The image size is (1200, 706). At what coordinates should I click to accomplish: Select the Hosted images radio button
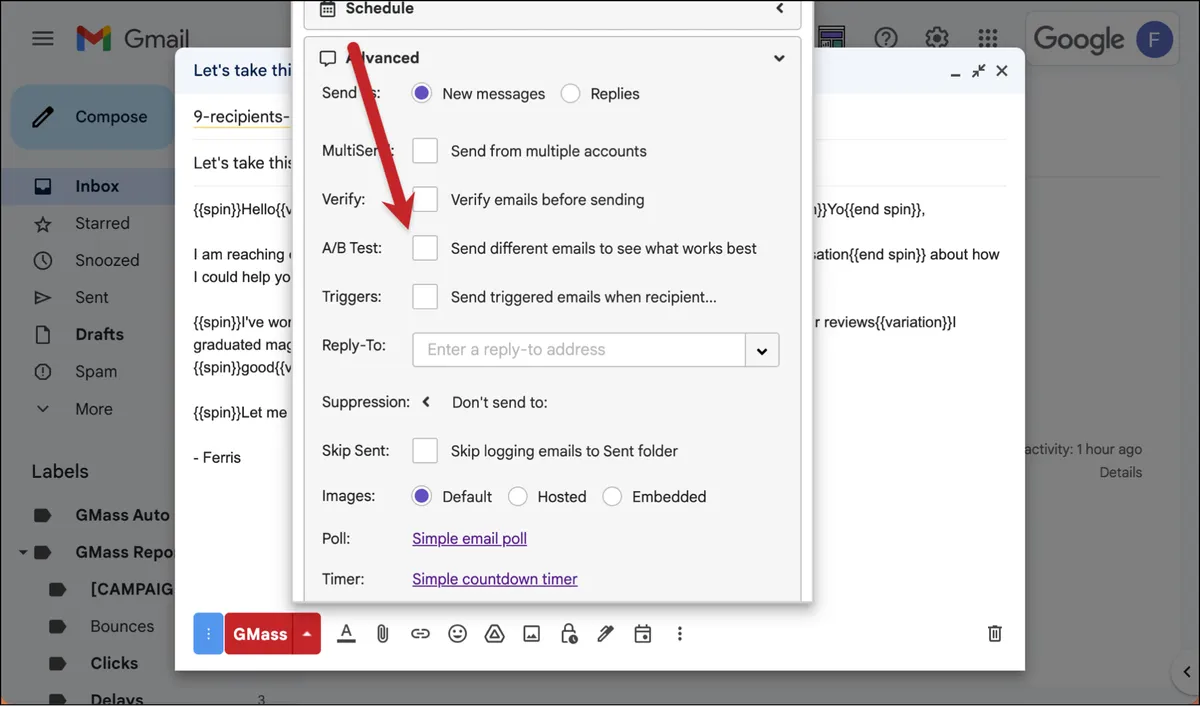pos(518,496)
